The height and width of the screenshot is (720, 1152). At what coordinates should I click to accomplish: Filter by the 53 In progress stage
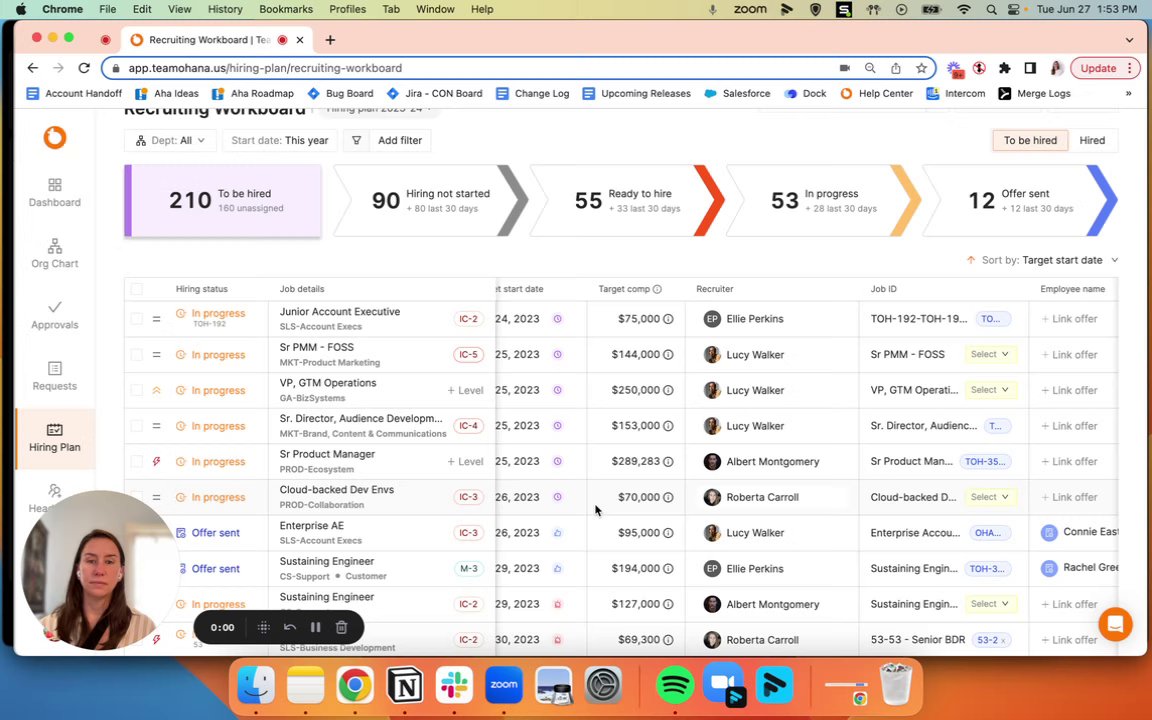[824, 201]
